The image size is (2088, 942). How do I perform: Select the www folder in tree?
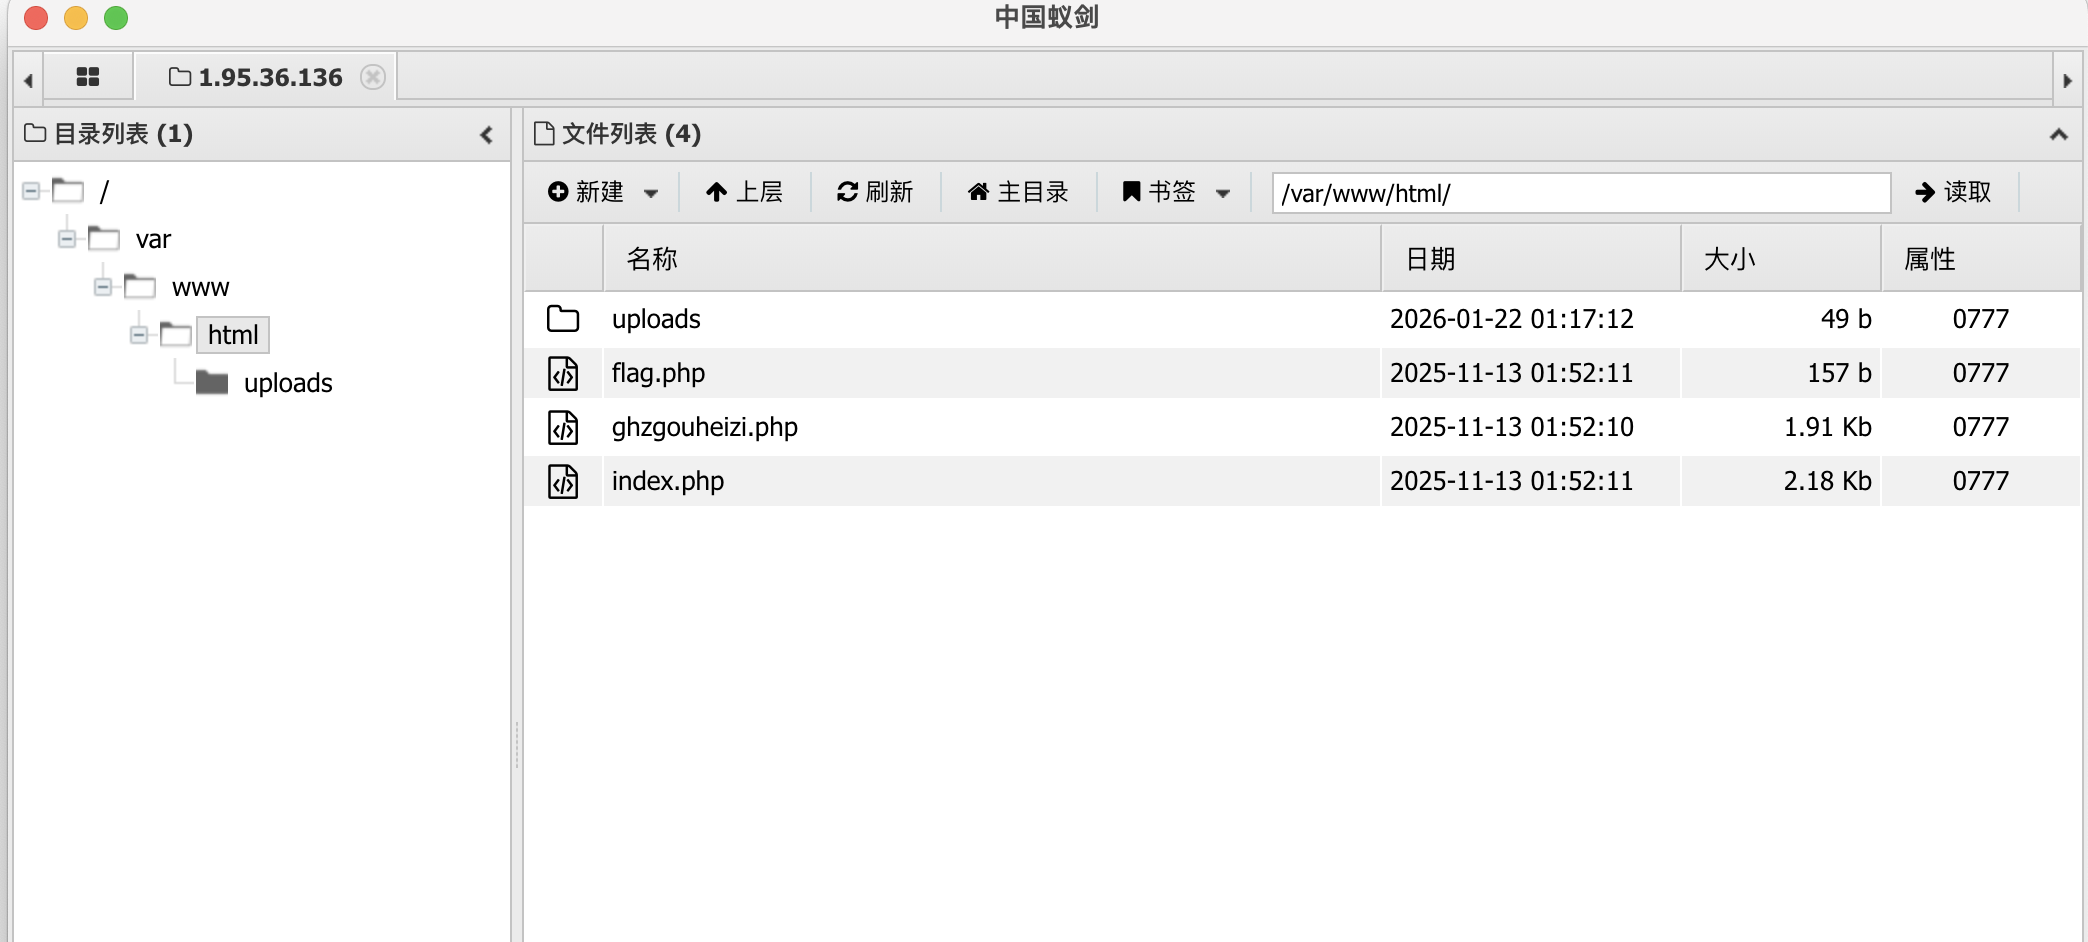pos(201,287)
